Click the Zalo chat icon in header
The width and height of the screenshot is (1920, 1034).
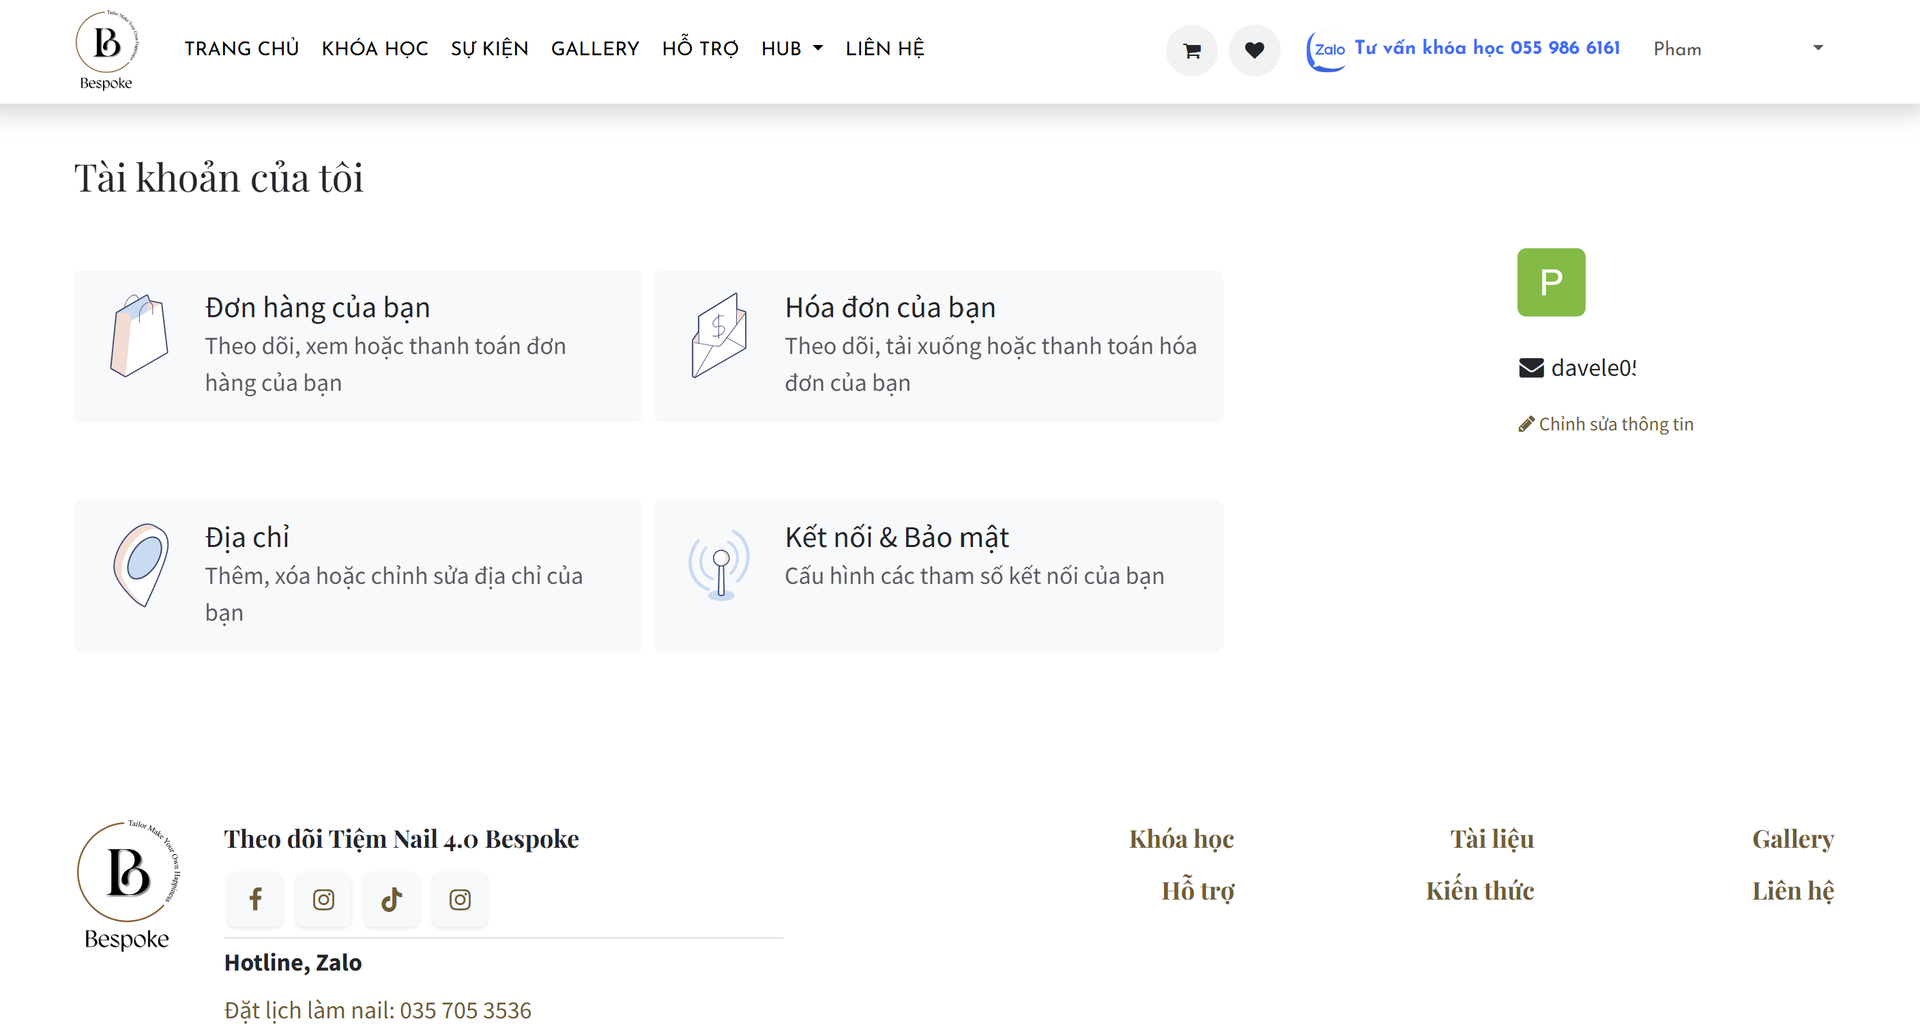click(1327, 50)
